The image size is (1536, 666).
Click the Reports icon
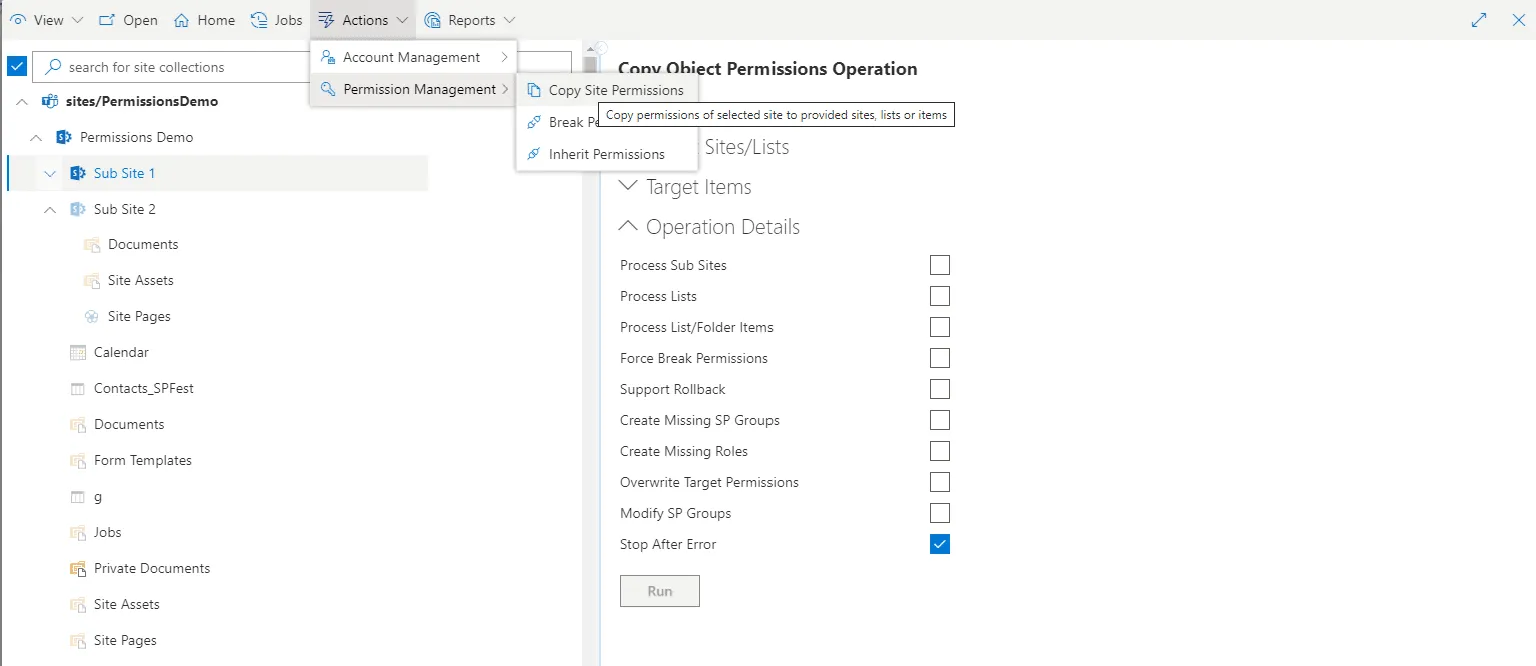(x=433, y=19)
